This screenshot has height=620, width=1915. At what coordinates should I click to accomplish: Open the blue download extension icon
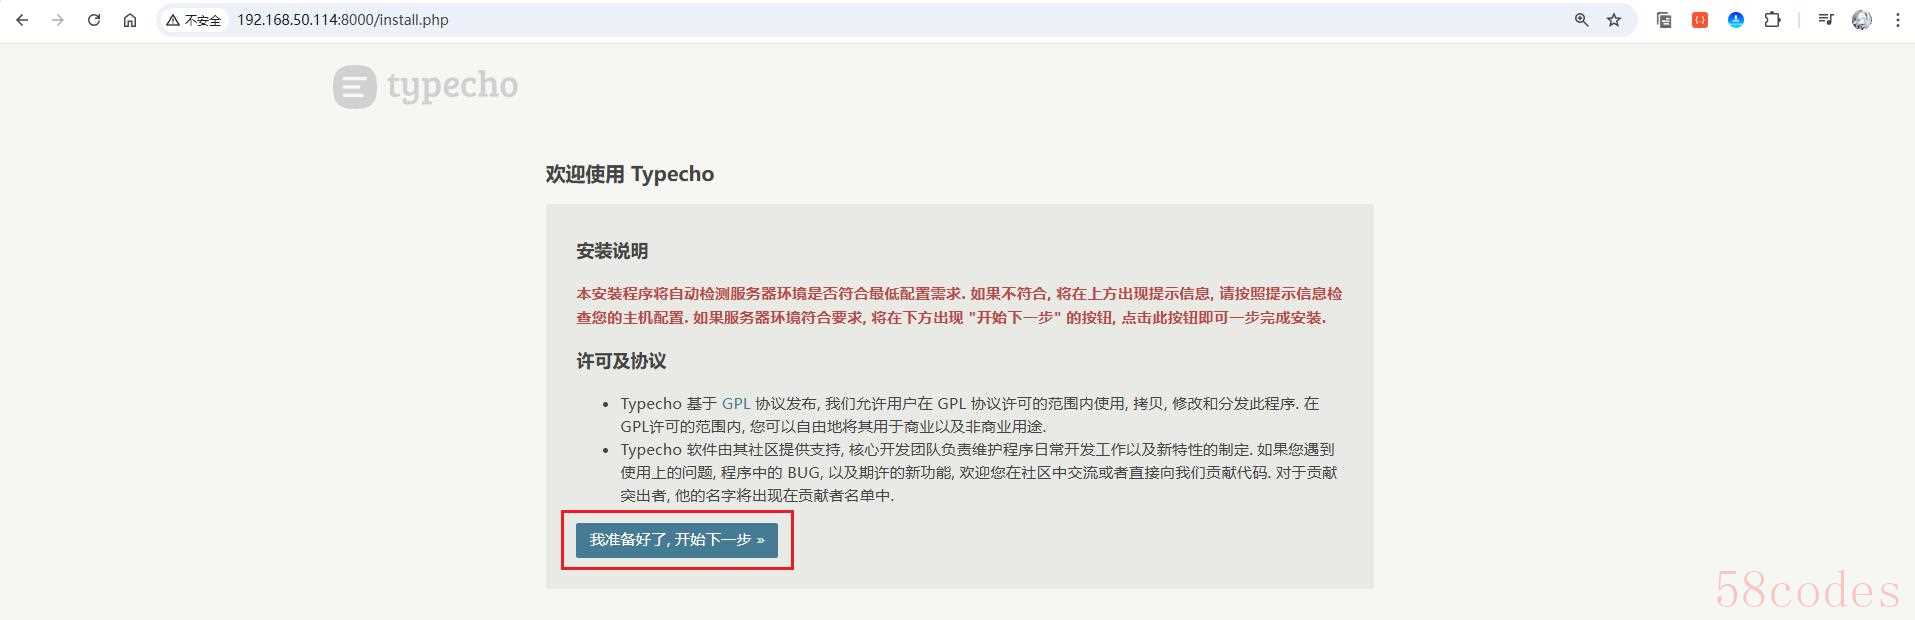click(x=1736, y=20)
